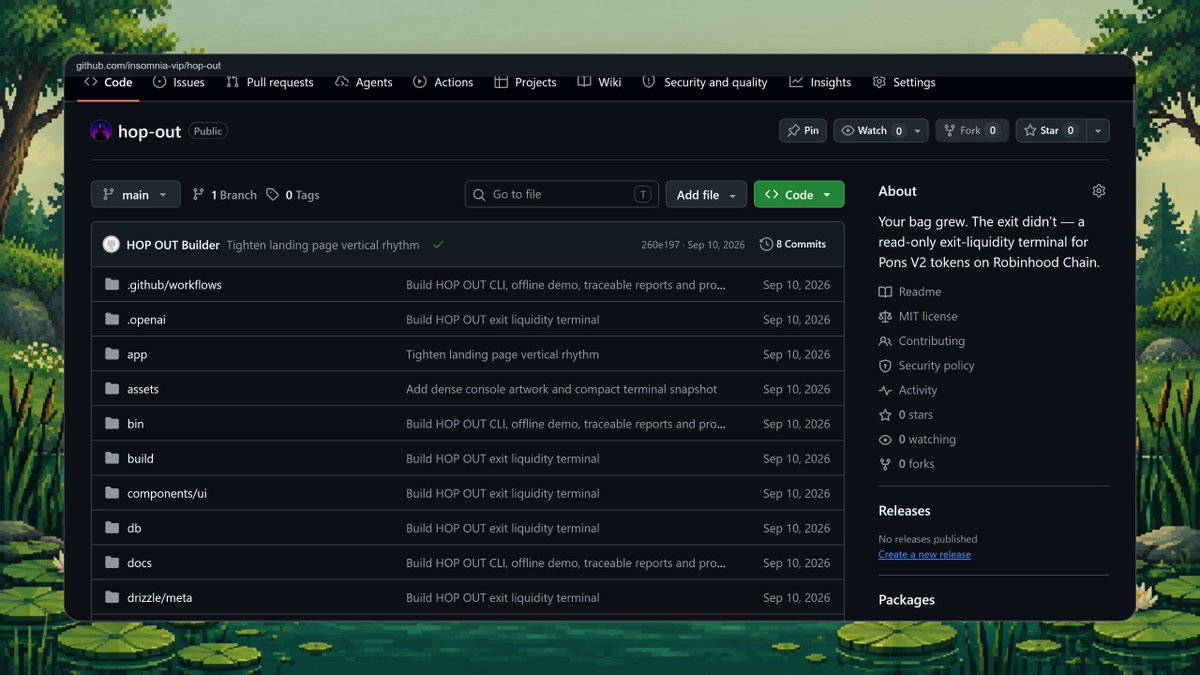Click the Tags icon beside 0 Tags
The height and width of the screenshot is (675, 1200).
[x=273, y=195]
